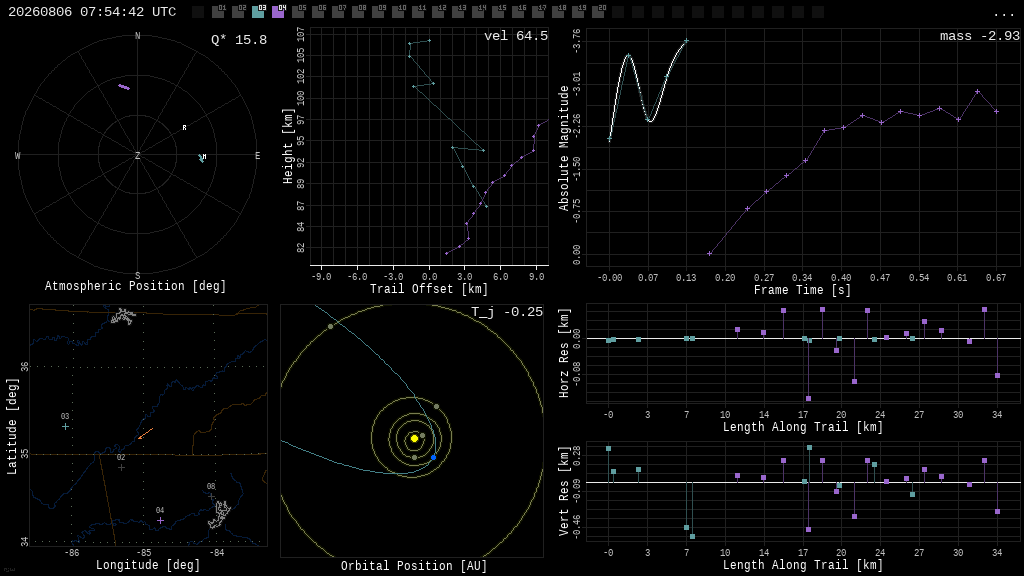The image size is (1024, 576).
Task: Toggle station 08 square in top bar
Action: 358,12
